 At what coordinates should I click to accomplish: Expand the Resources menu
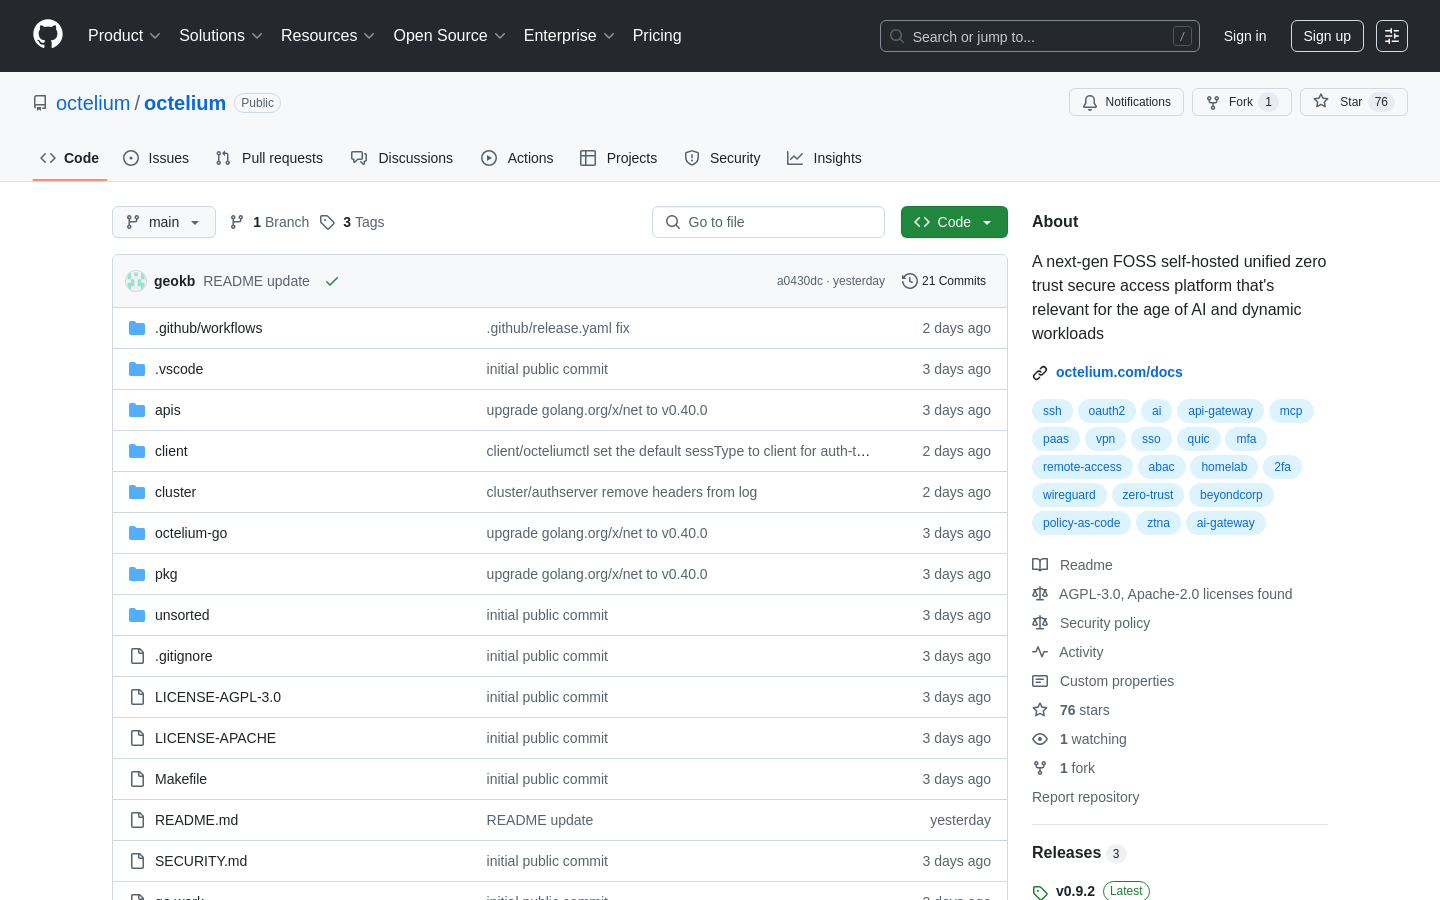click(328, 36)
